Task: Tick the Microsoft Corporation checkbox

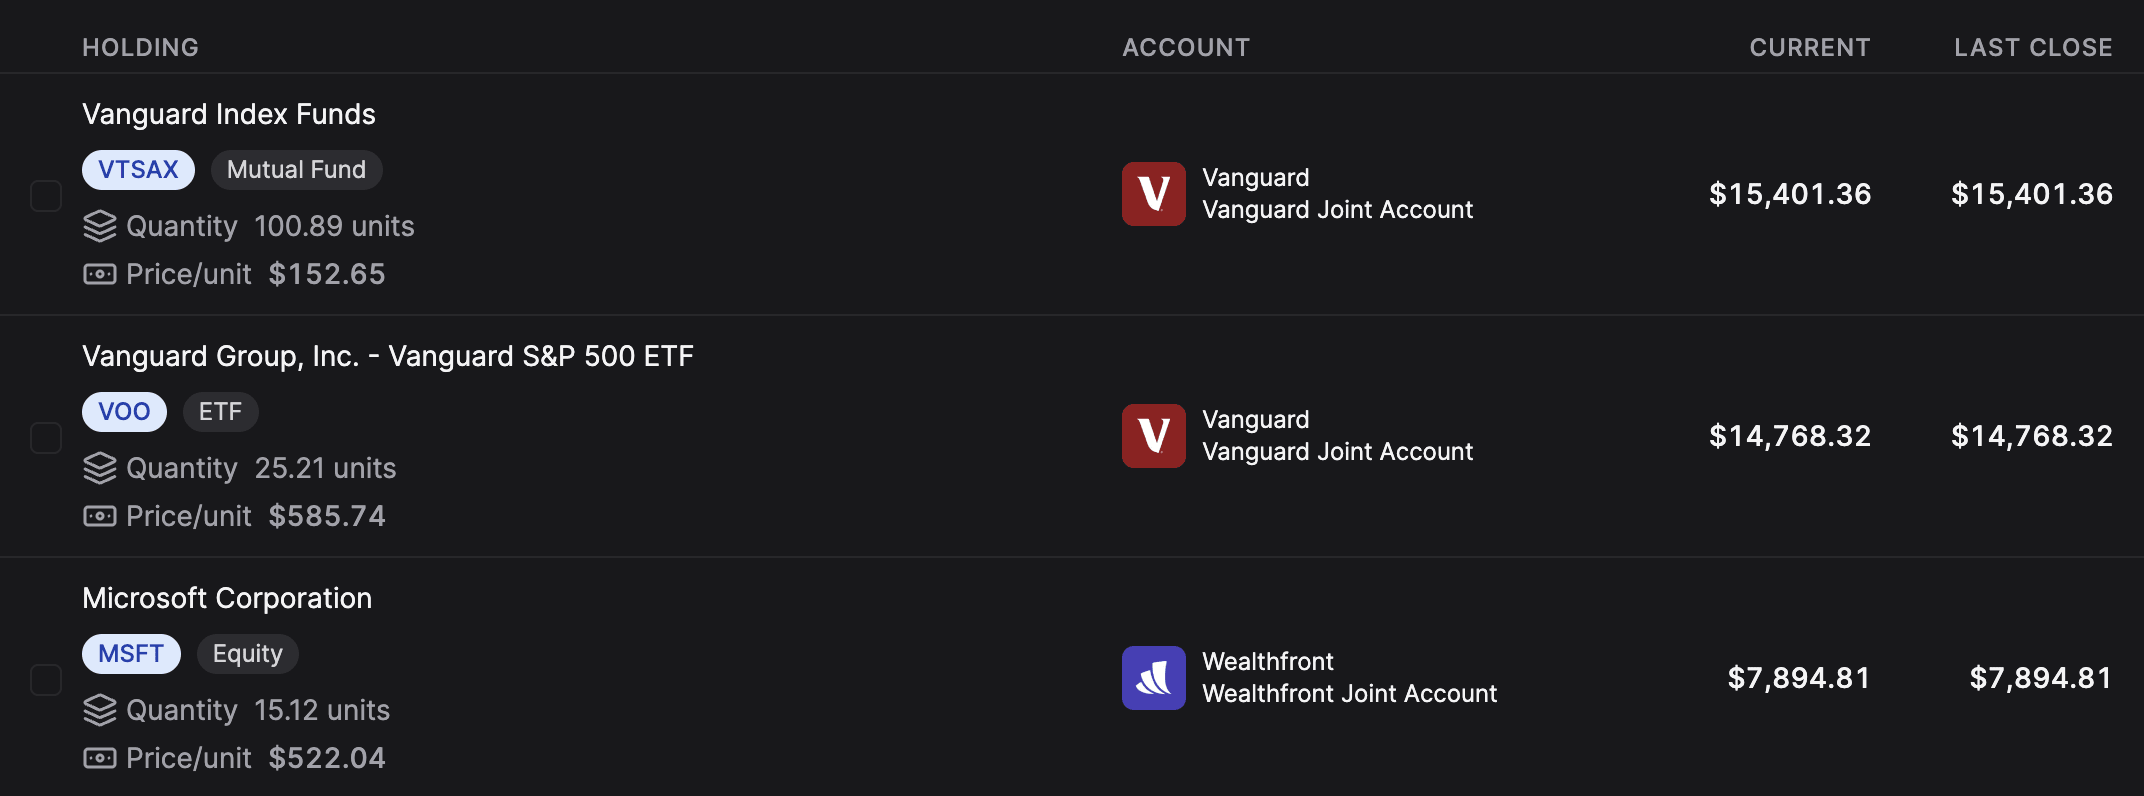Action: [46, 680]
